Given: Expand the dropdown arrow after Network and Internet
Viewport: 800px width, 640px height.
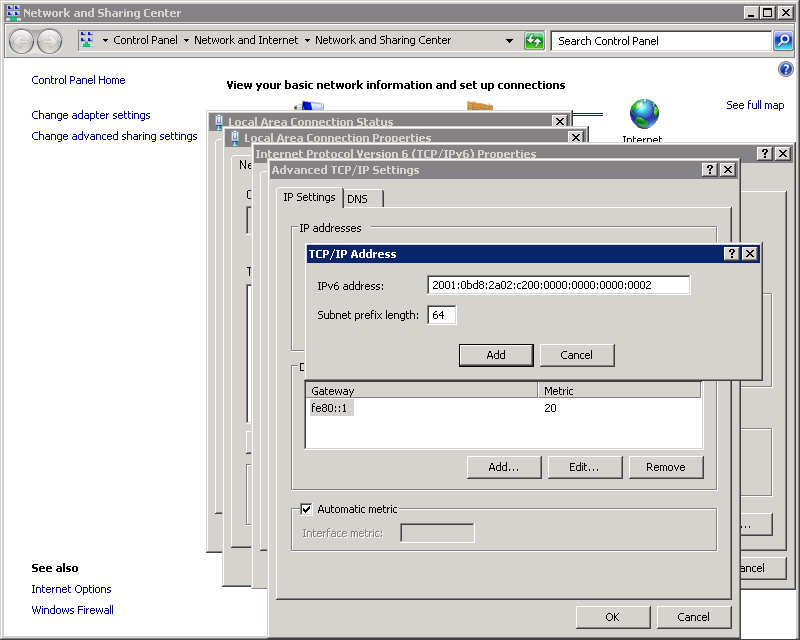Looking at the screenshot, I should (307, 41).
